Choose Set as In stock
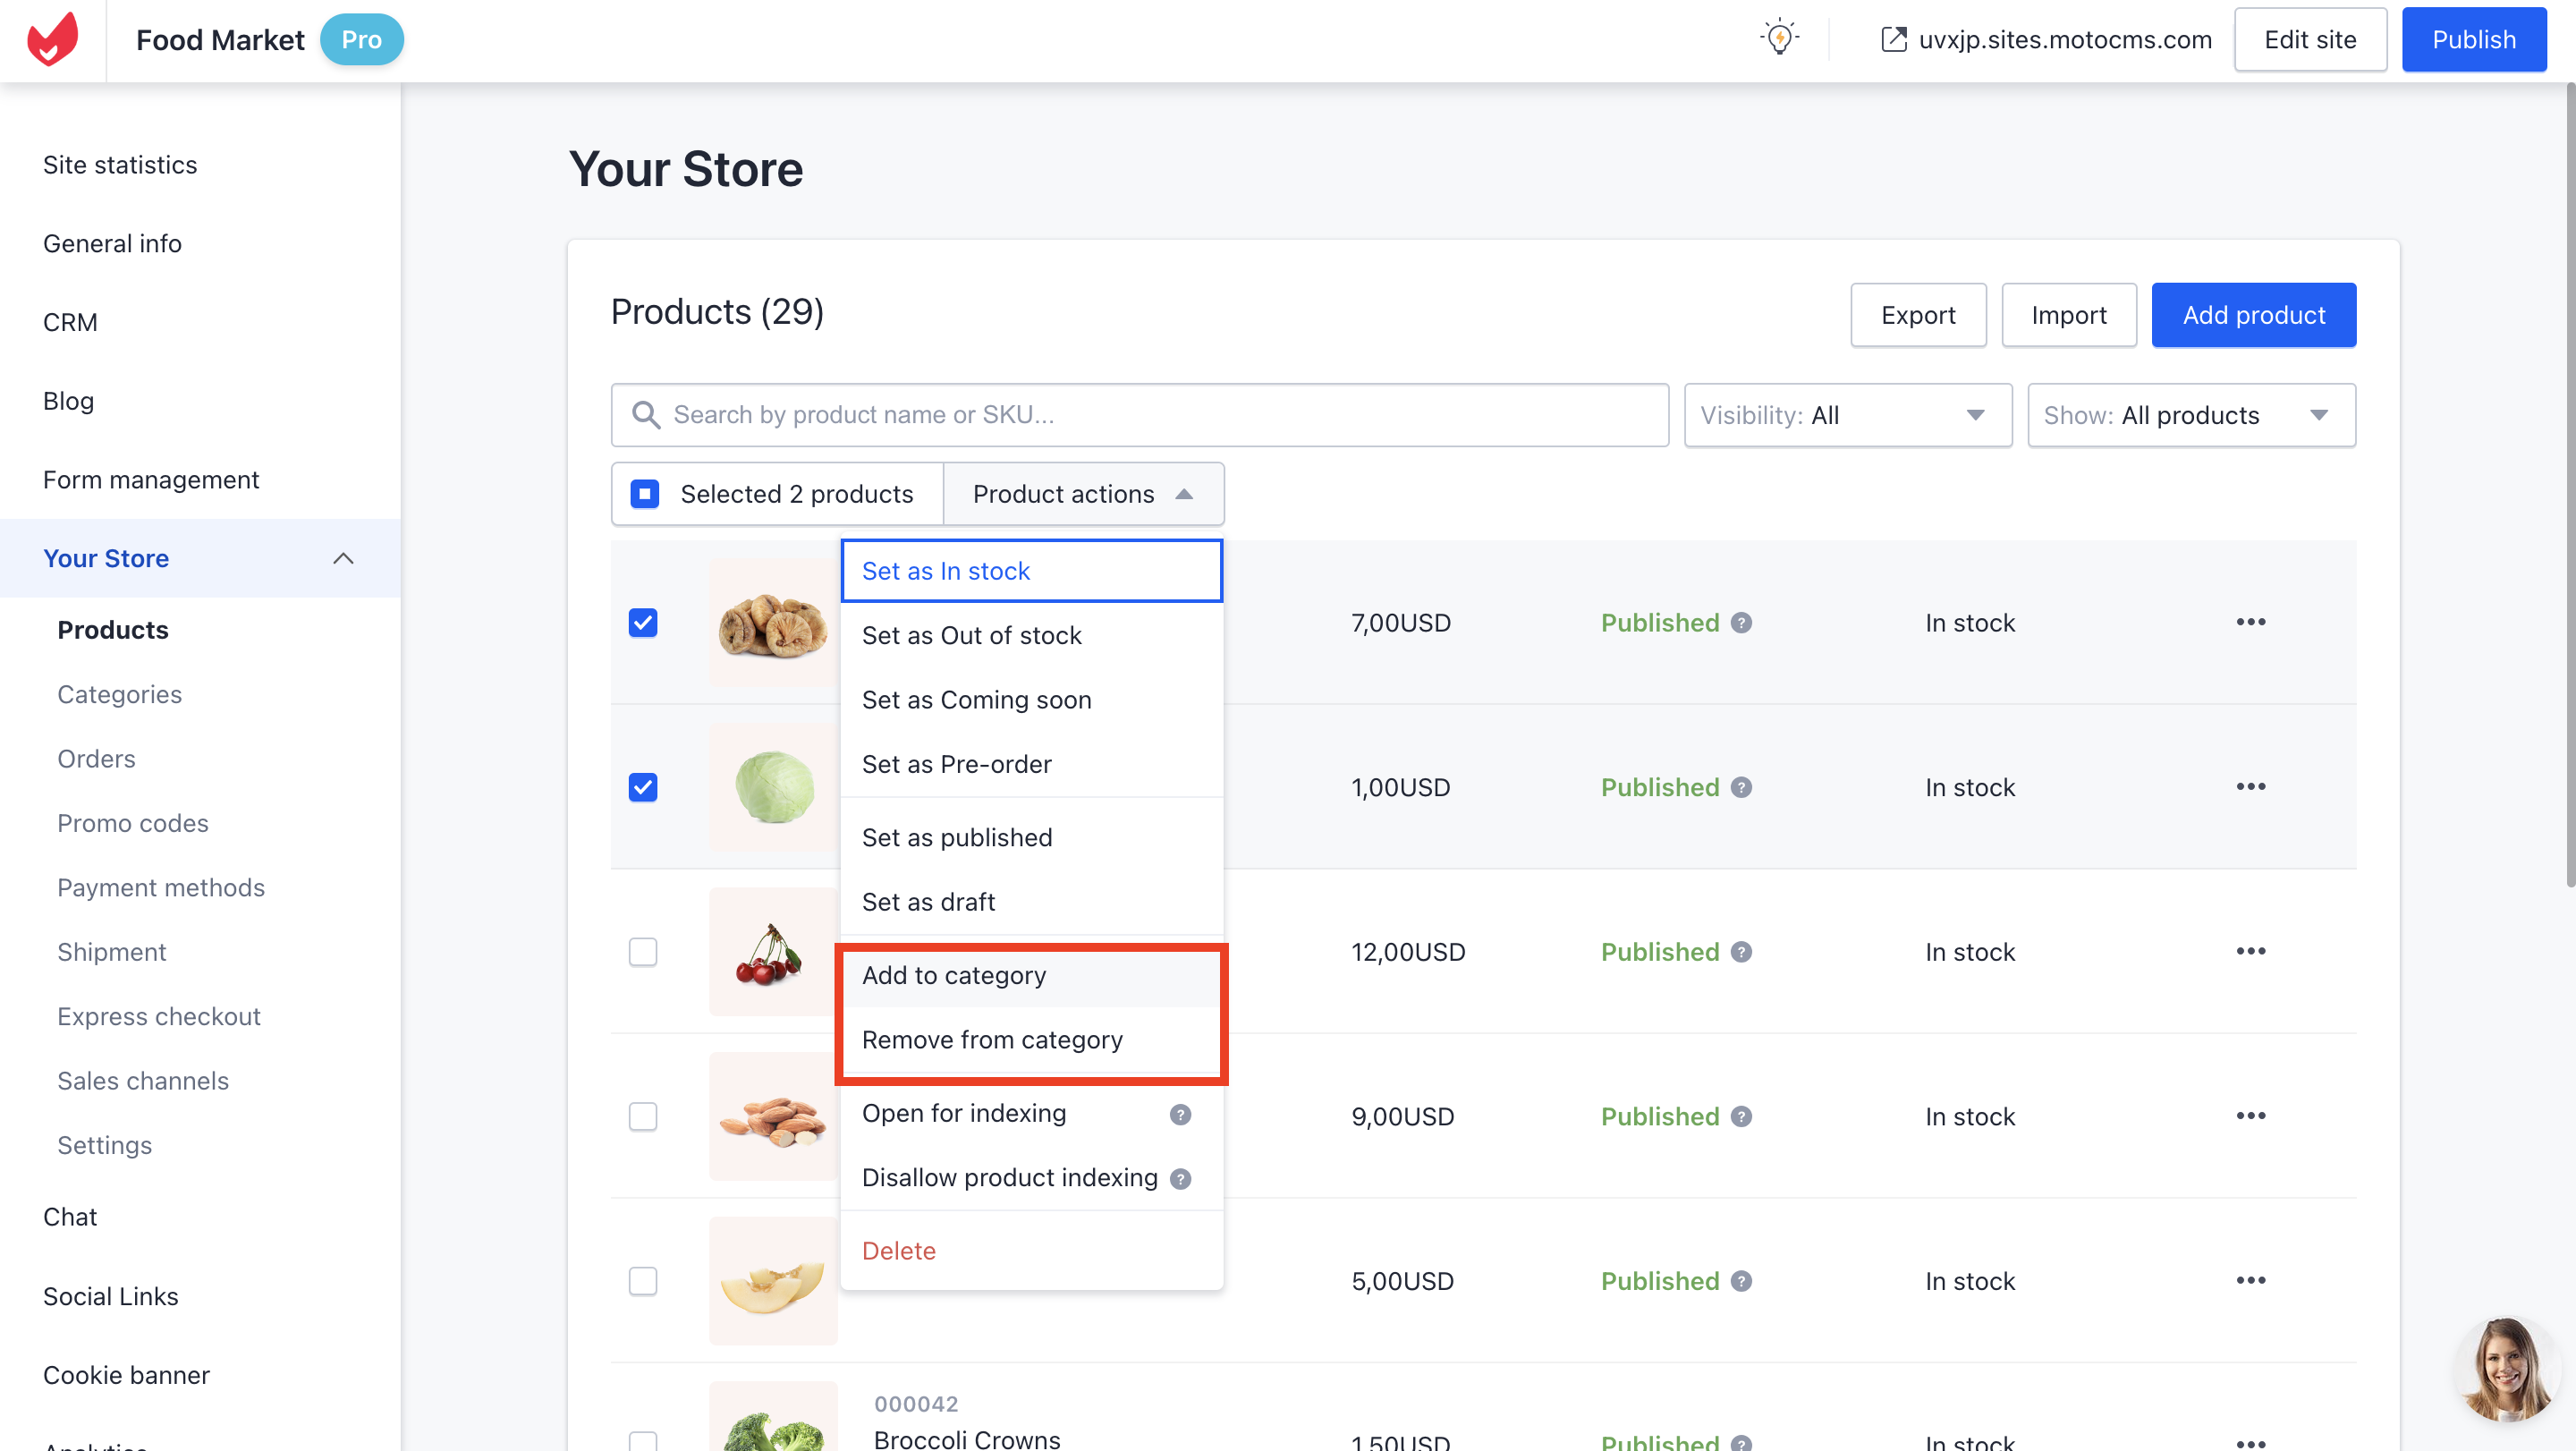The image size is (2576, 1451). (1031, 571)
